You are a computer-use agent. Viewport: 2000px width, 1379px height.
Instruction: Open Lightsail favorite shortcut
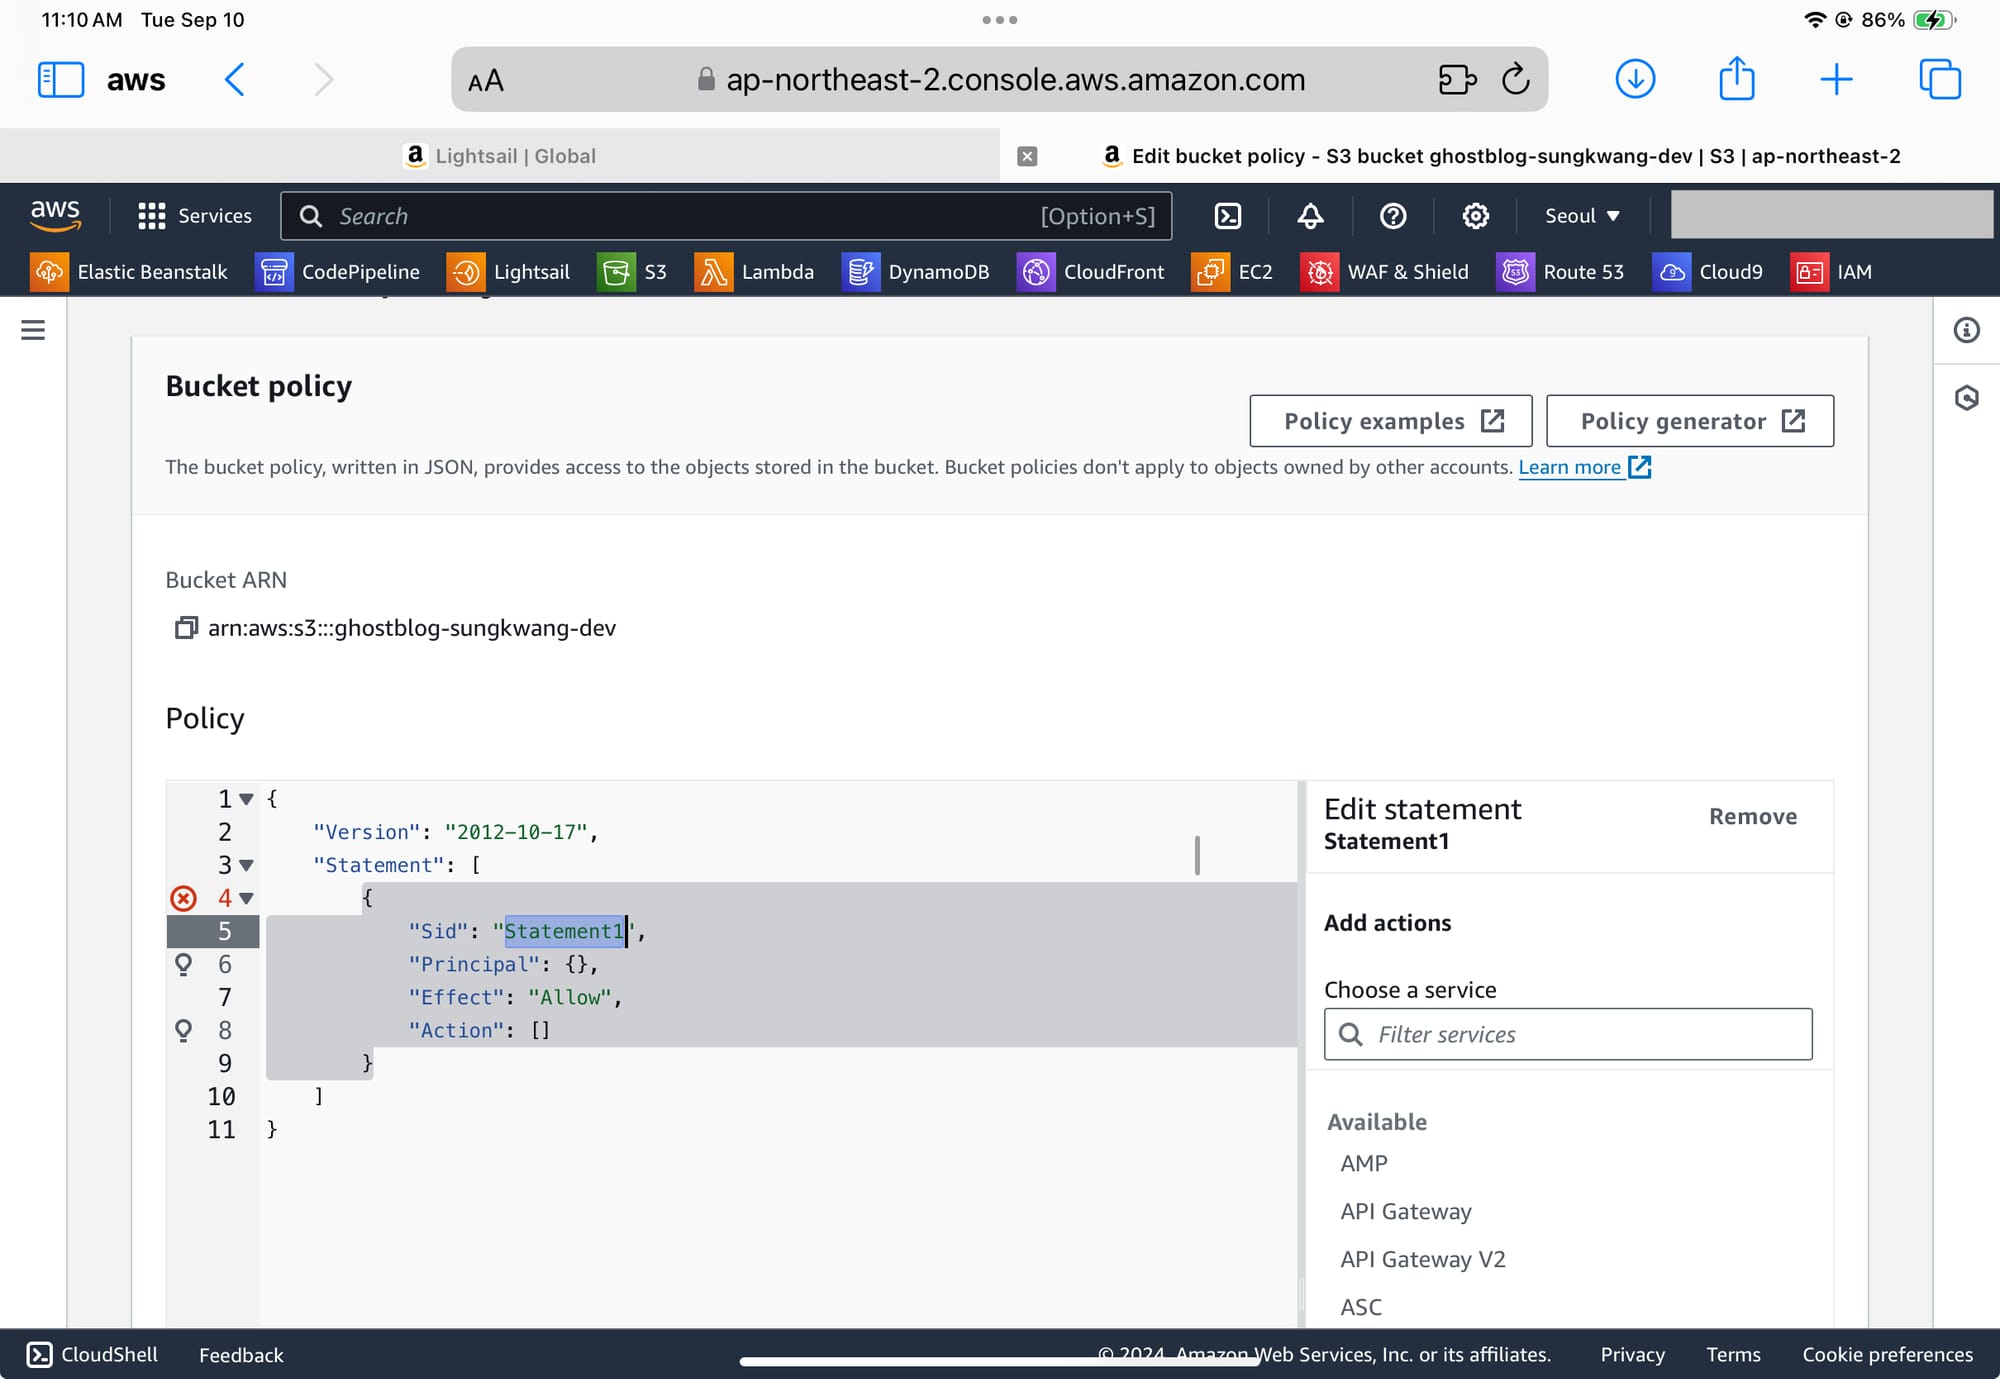[x=508, y=272]
